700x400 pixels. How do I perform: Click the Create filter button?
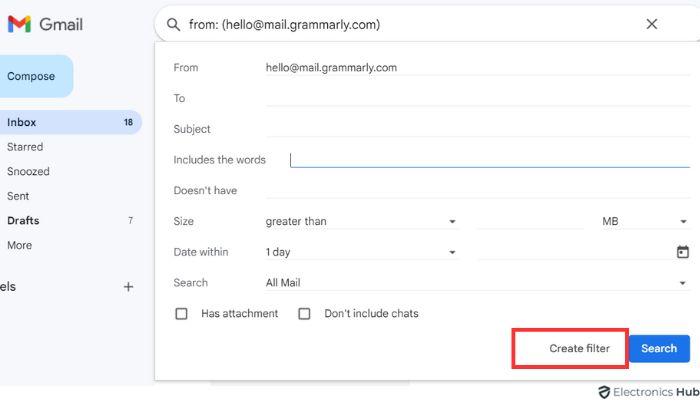tap(579, 349)
